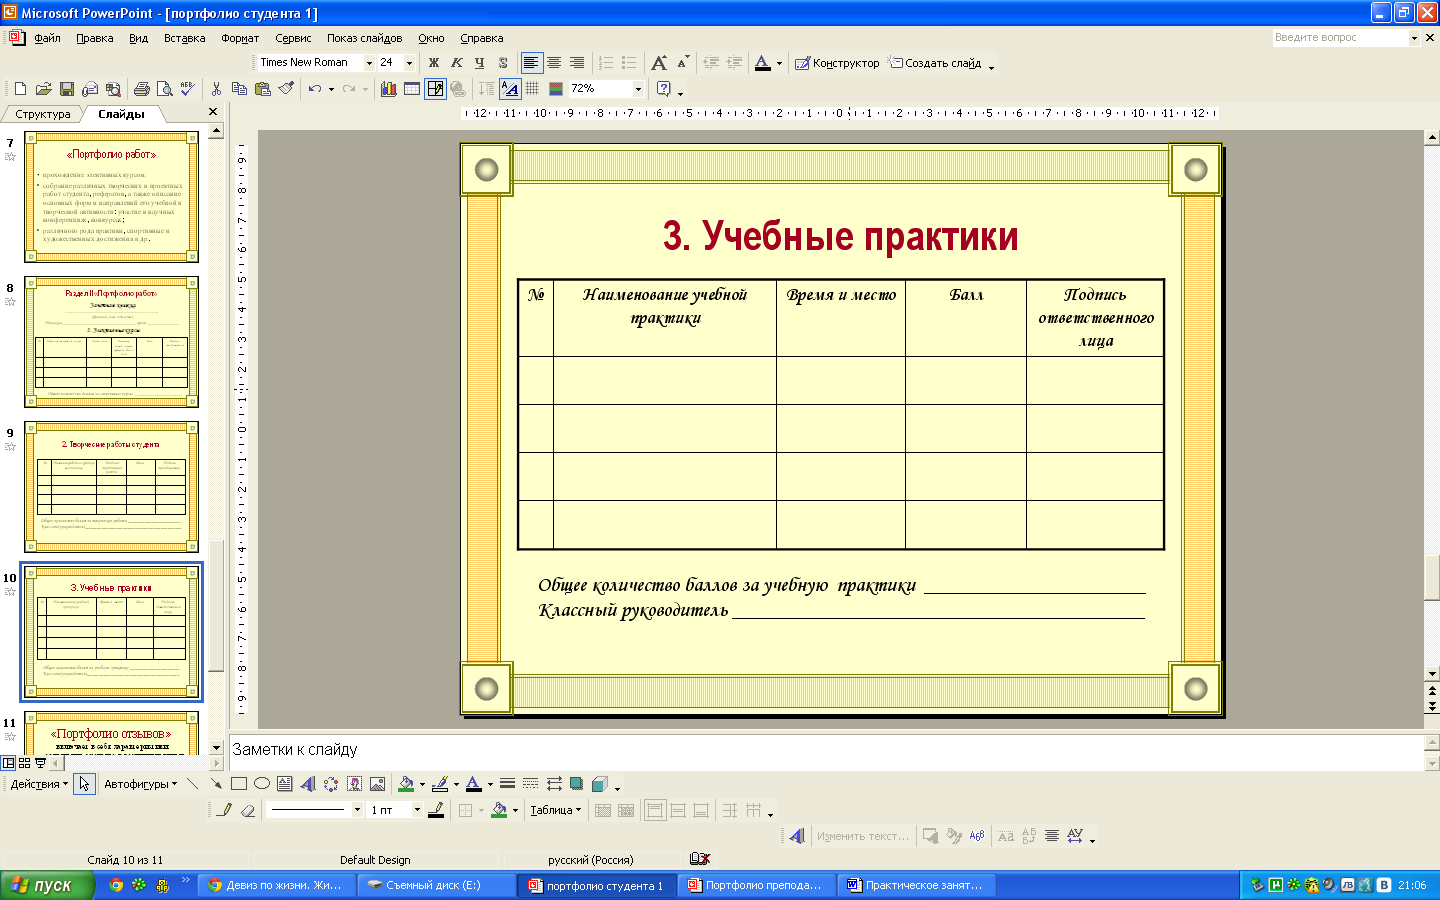Image resolution: width=1440 pixels, height=900 pixels.
Task: Create a new blank presentation
Action: pyautogui.click(x=20, y=89)
